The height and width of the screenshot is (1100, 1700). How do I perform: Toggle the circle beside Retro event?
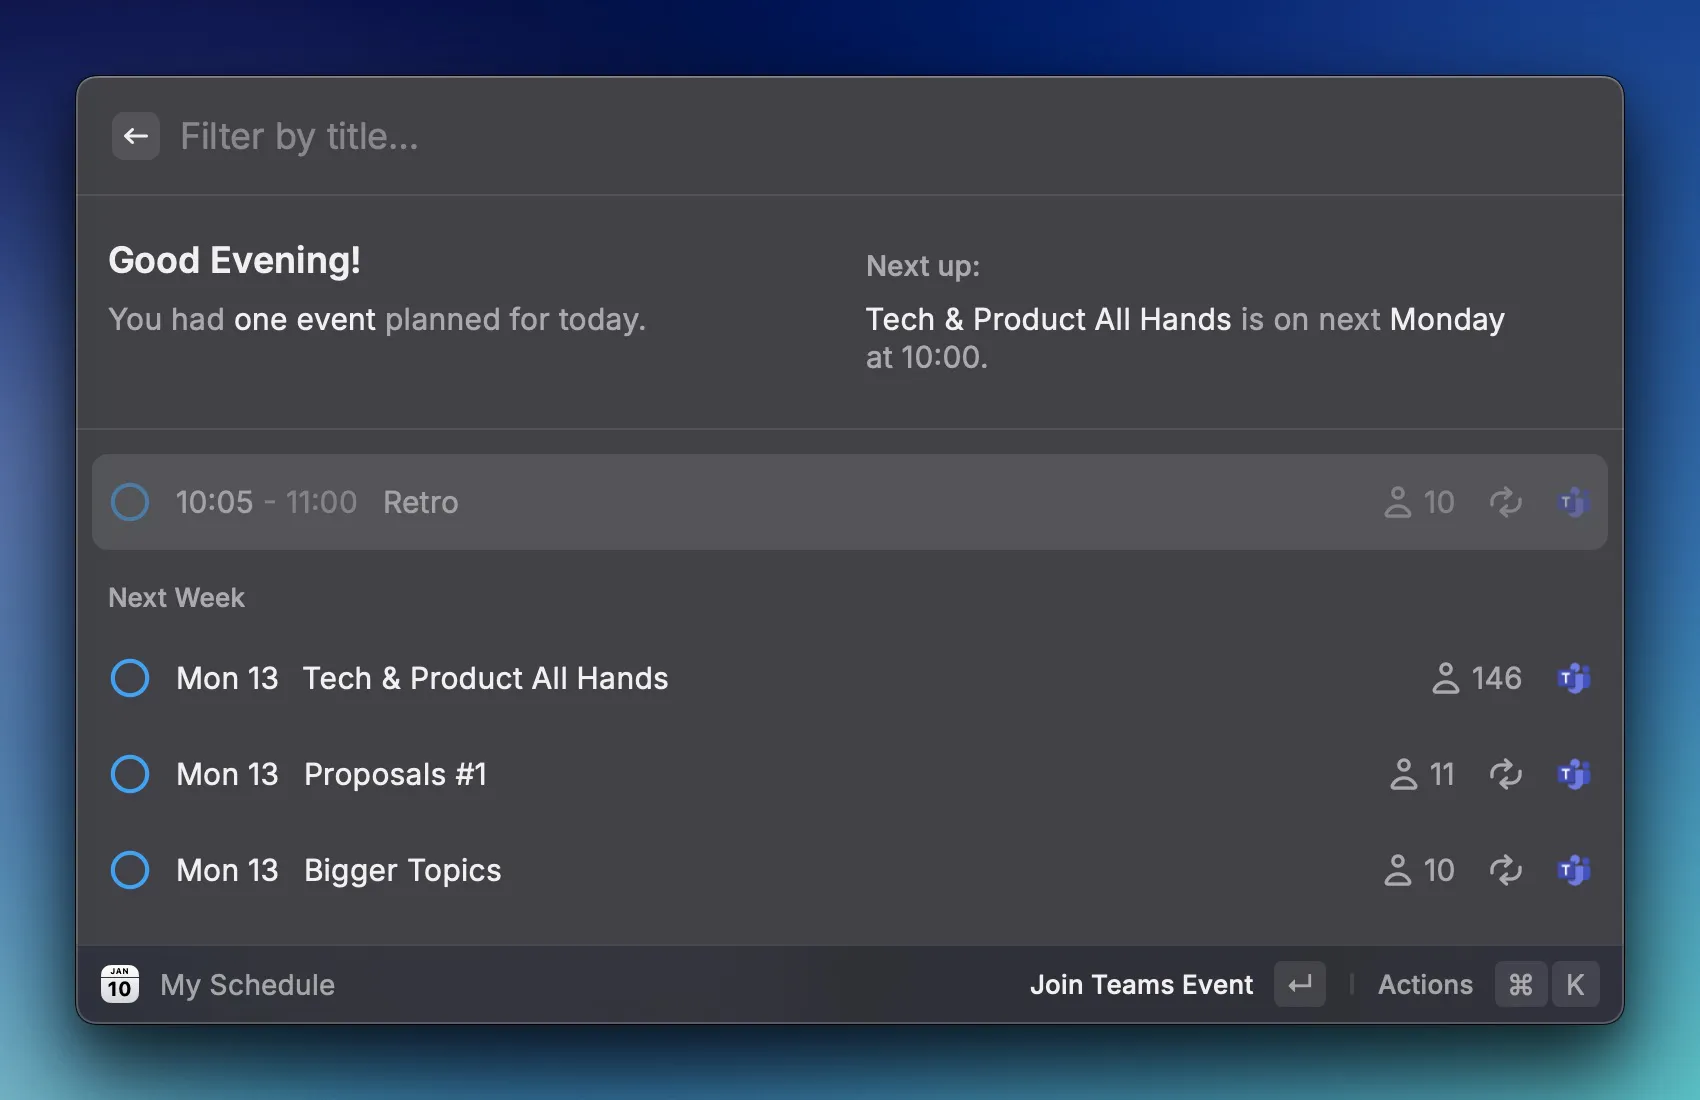pos(130,502)
